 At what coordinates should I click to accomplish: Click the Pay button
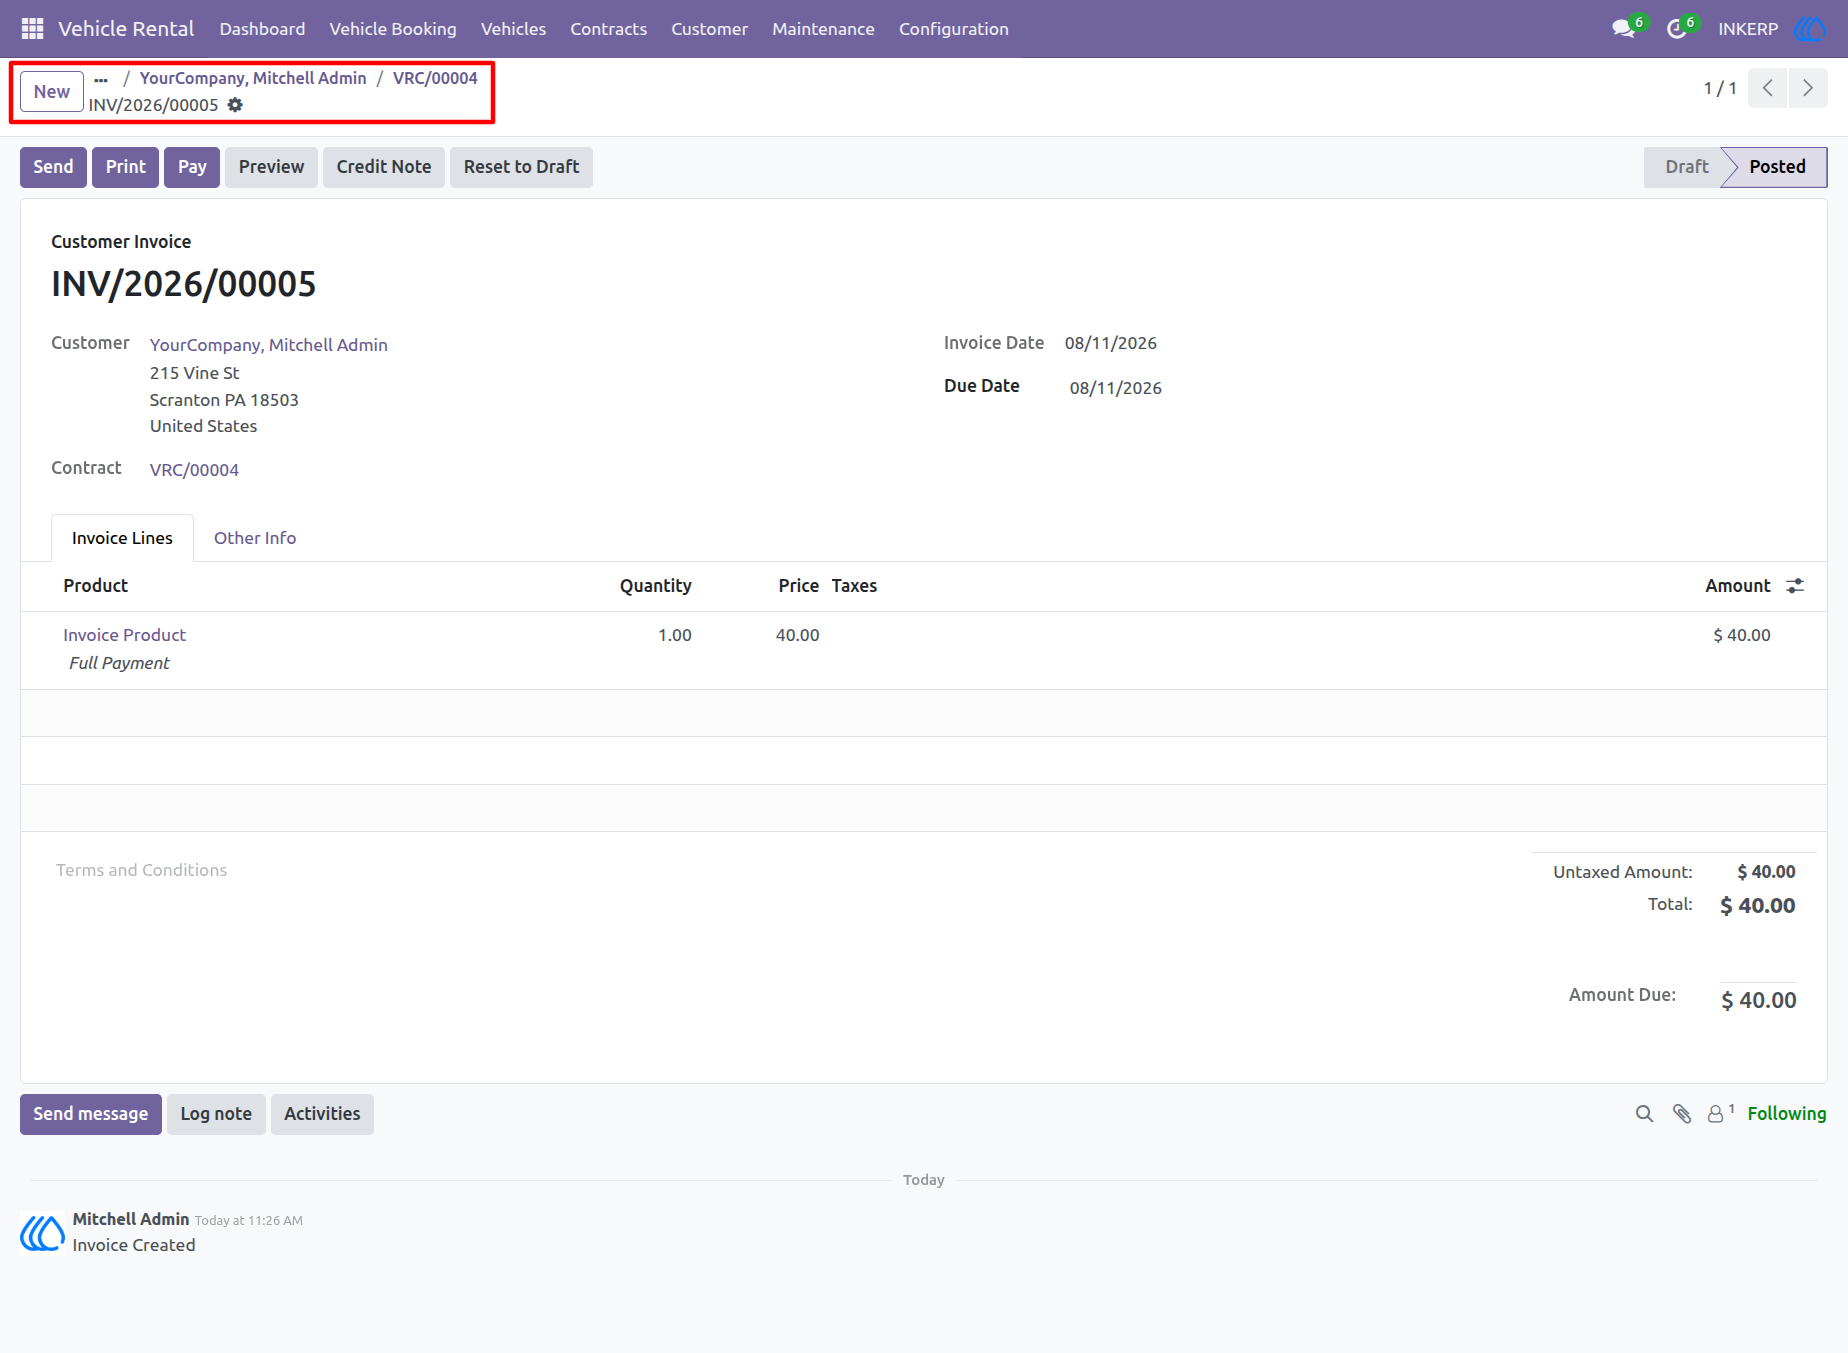pyautogui.click(x=192, y=167)
